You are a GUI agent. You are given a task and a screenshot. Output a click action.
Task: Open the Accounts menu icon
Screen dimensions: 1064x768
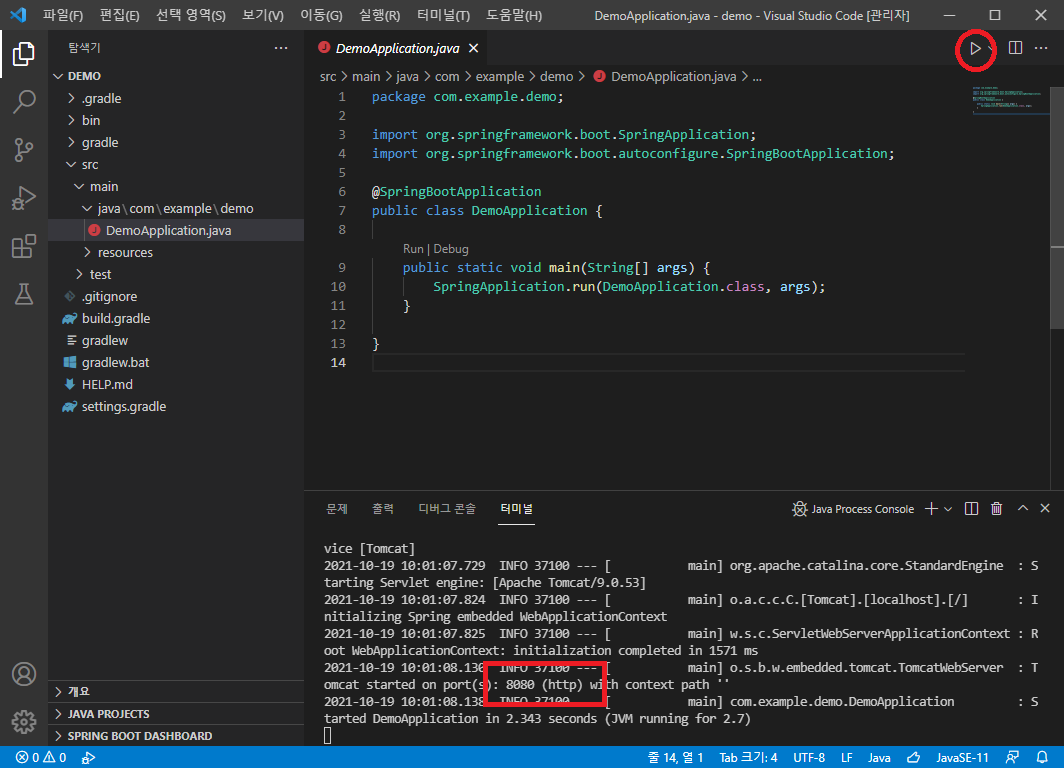[x=24, y=674]
